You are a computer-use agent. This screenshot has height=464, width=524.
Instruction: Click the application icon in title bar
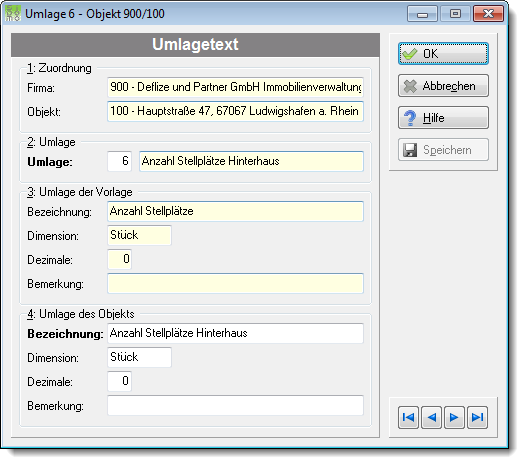click(x=13, y=14)
